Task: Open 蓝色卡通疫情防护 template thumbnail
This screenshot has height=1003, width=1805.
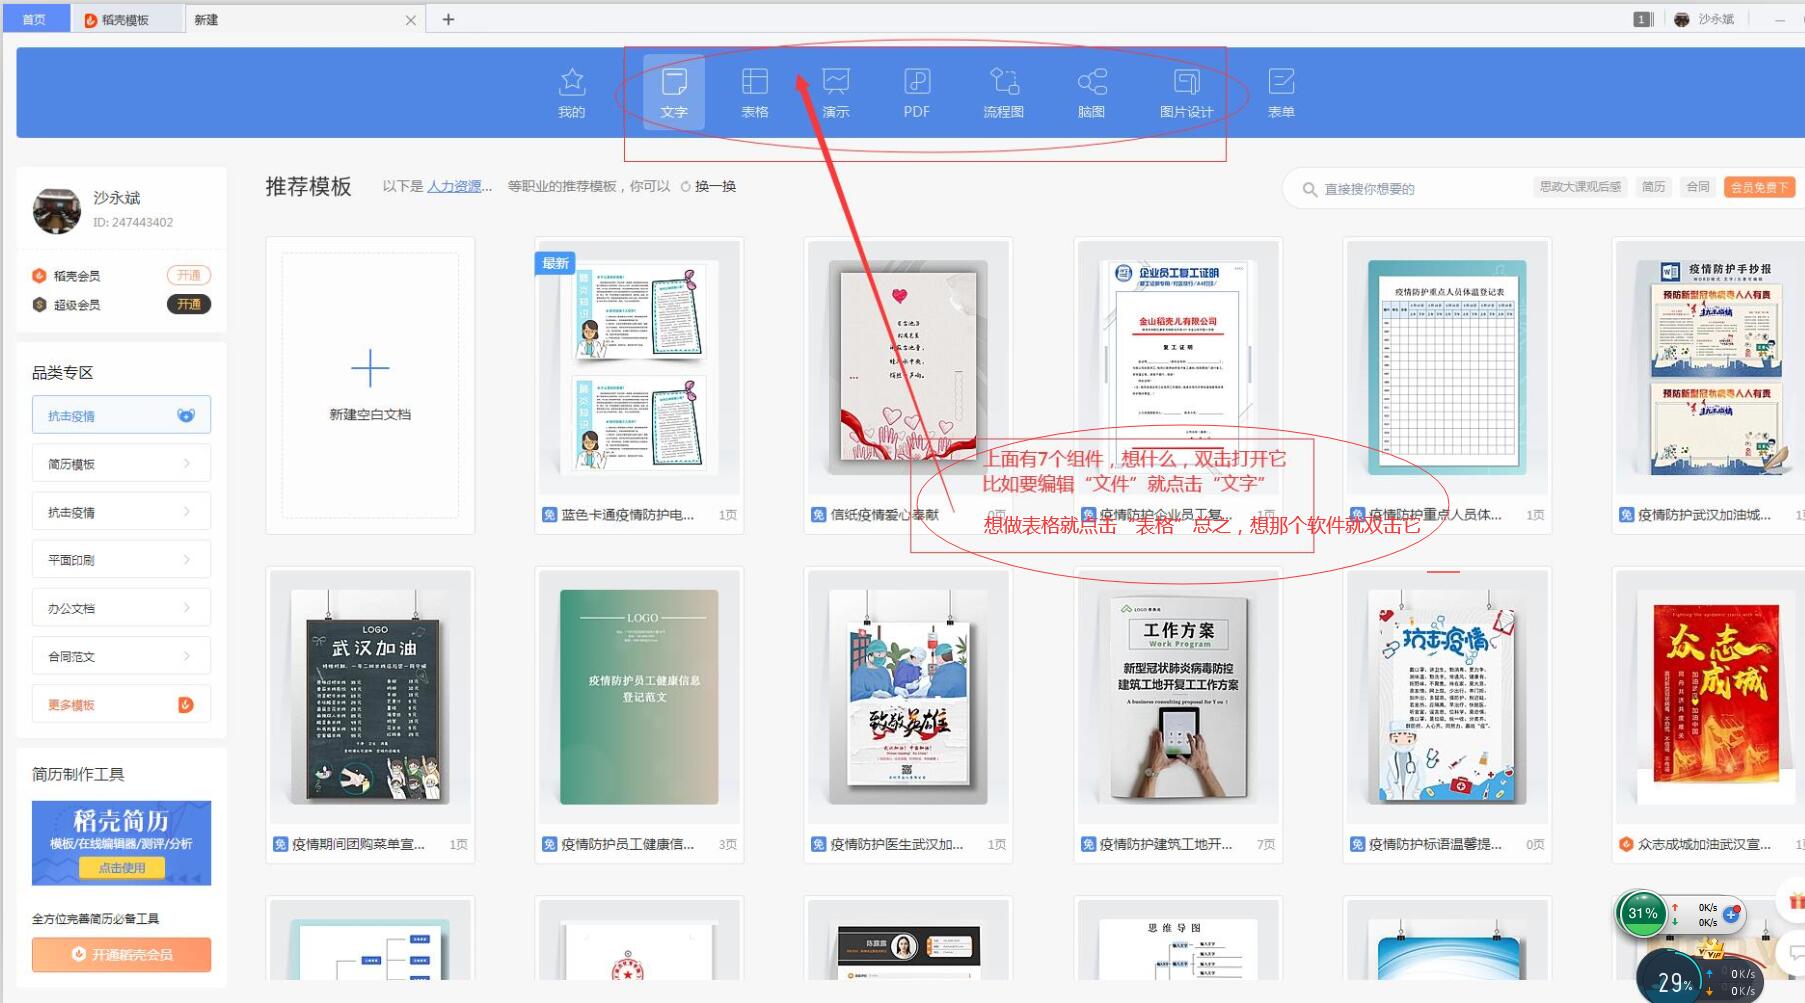Action: coord(639,367)
